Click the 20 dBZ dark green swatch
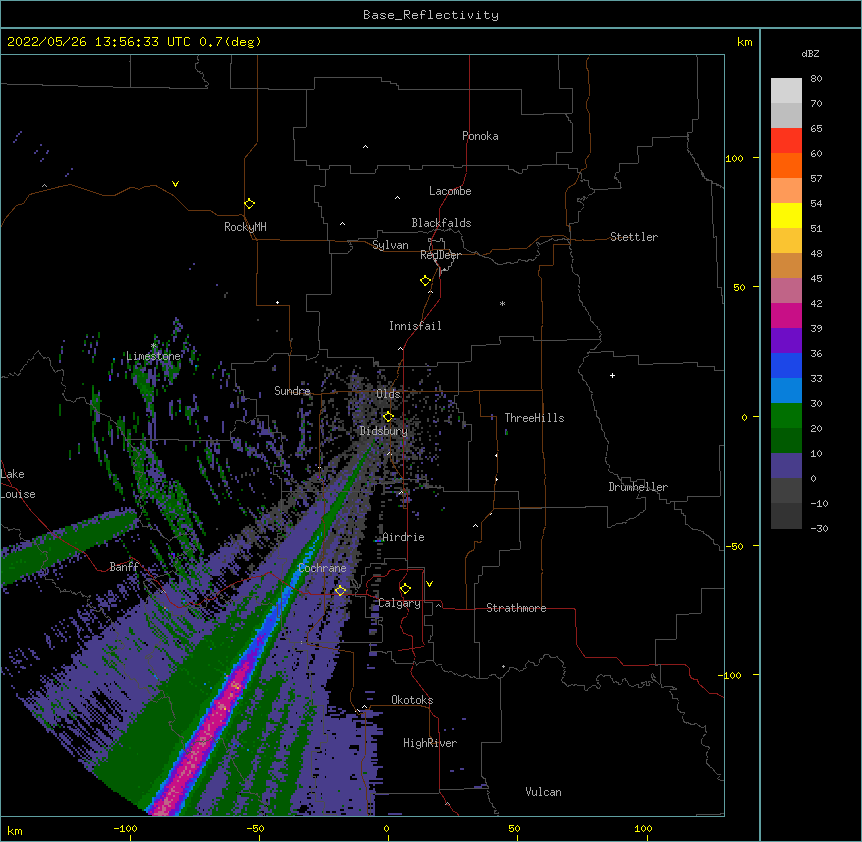 tap(786, 441)
